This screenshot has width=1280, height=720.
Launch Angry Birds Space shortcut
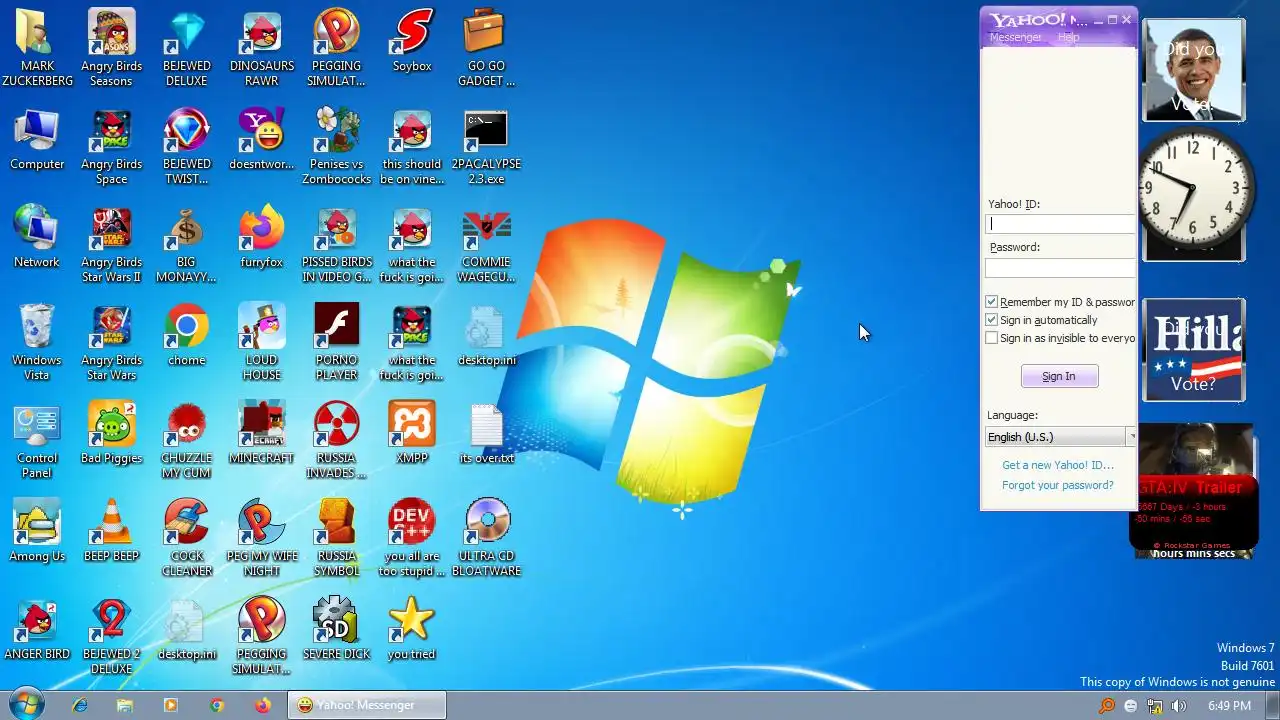pos(112,146)
